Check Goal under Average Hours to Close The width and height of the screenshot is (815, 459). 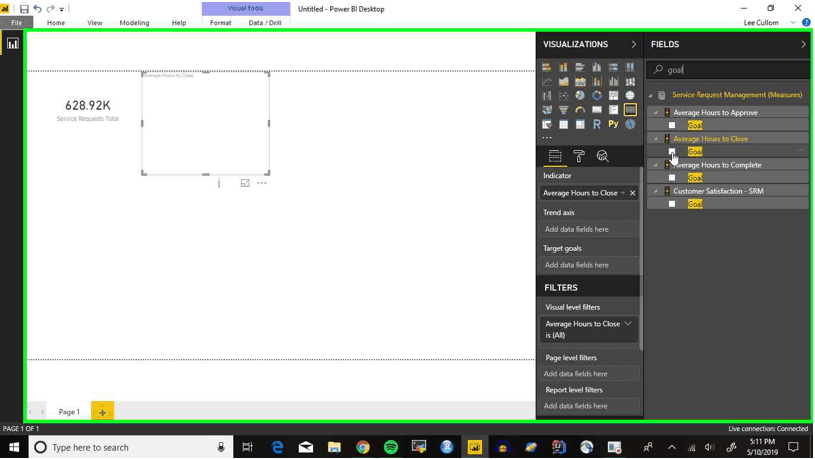pos(672,151)
